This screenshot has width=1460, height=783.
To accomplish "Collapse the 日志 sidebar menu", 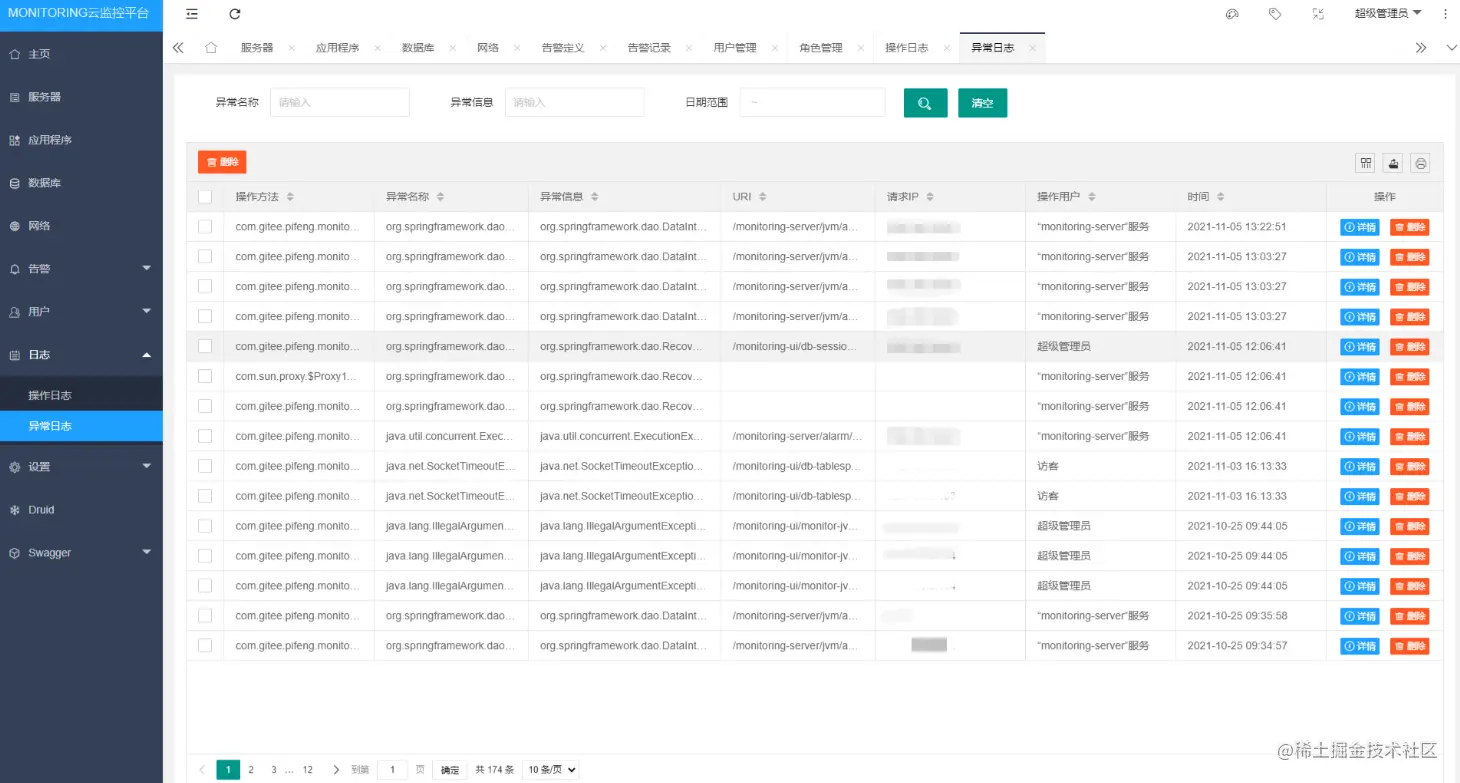I will [81, 355].
